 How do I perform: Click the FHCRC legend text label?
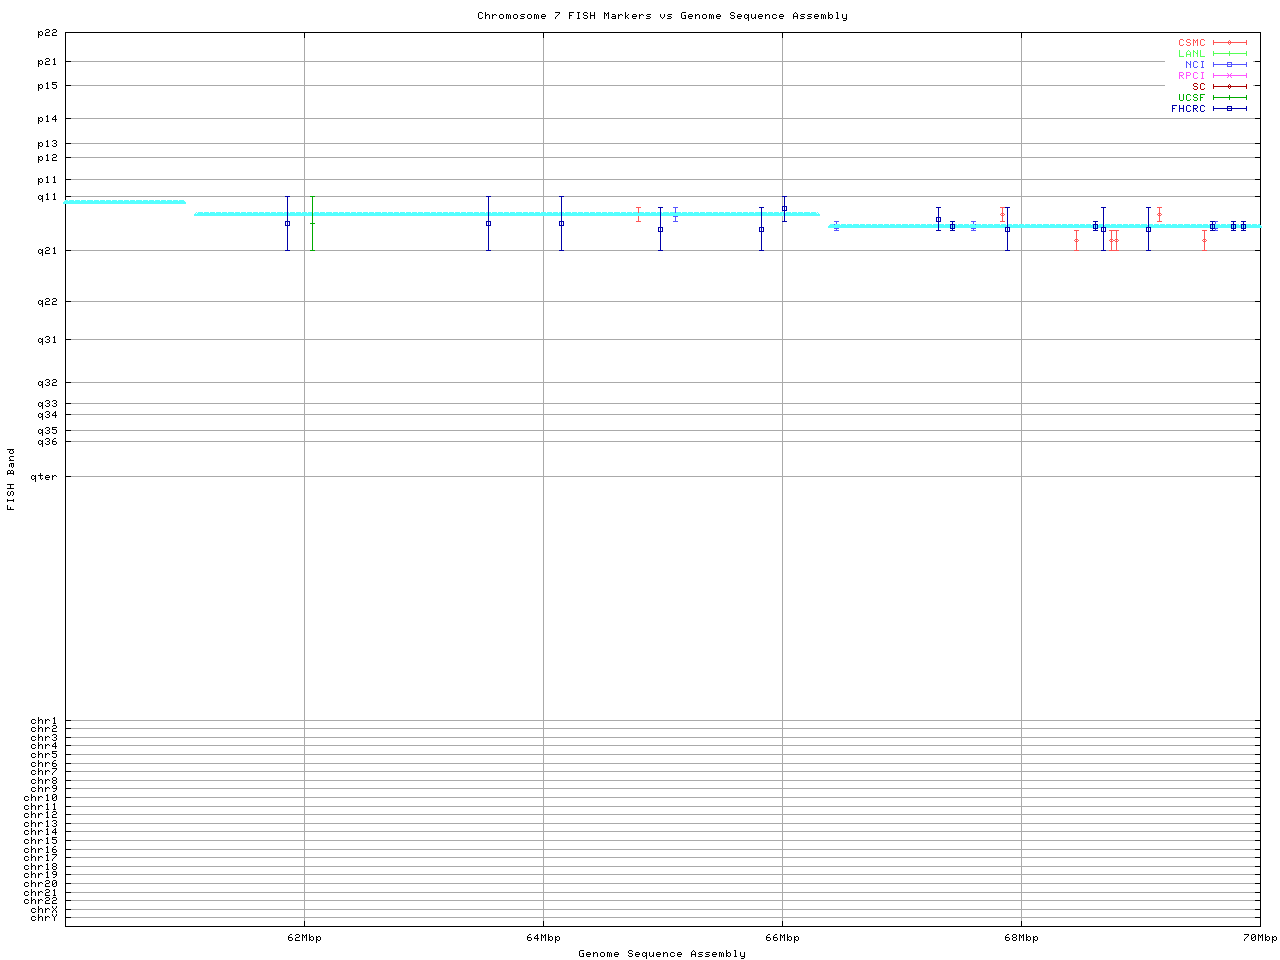click(x=1188, y=109)
